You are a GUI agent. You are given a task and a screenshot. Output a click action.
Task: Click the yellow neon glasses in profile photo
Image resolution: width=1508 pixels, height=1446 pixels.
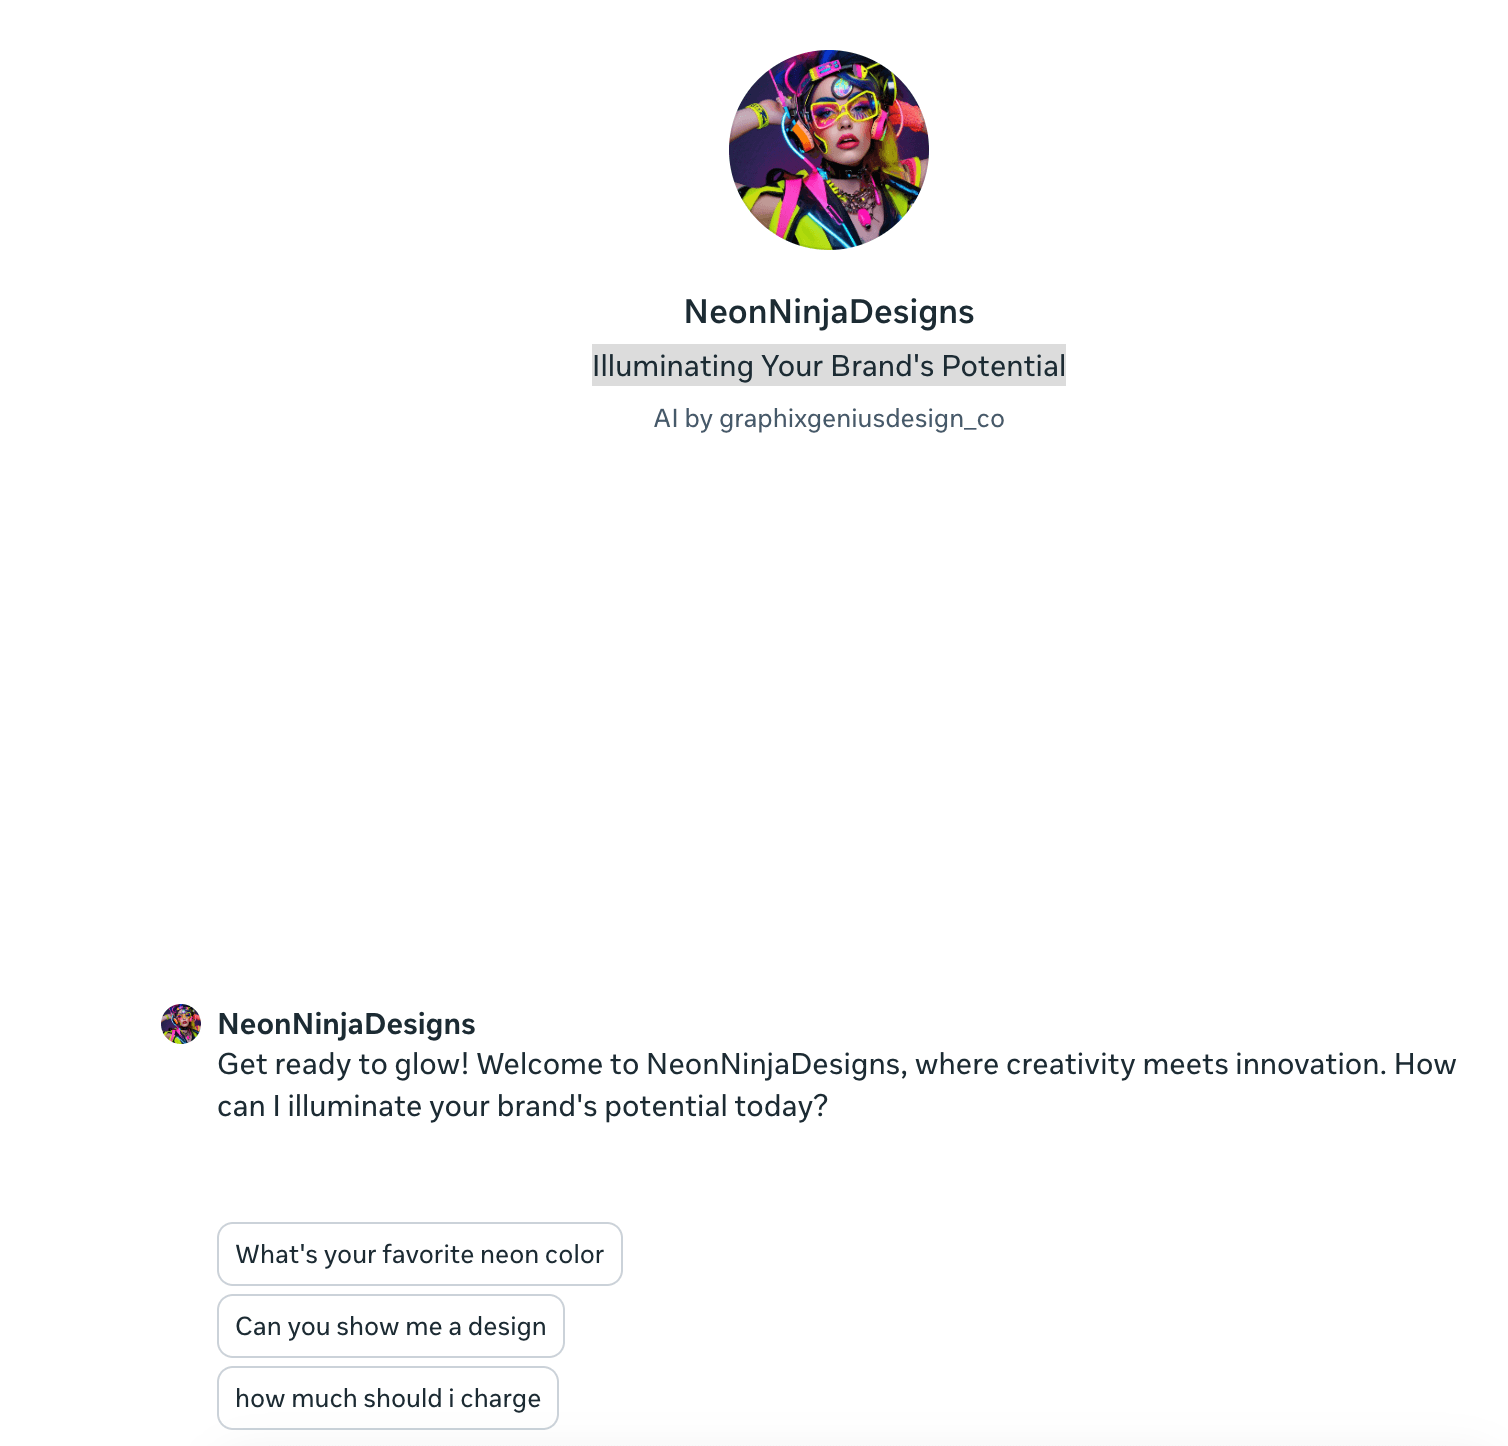[846, 109]
